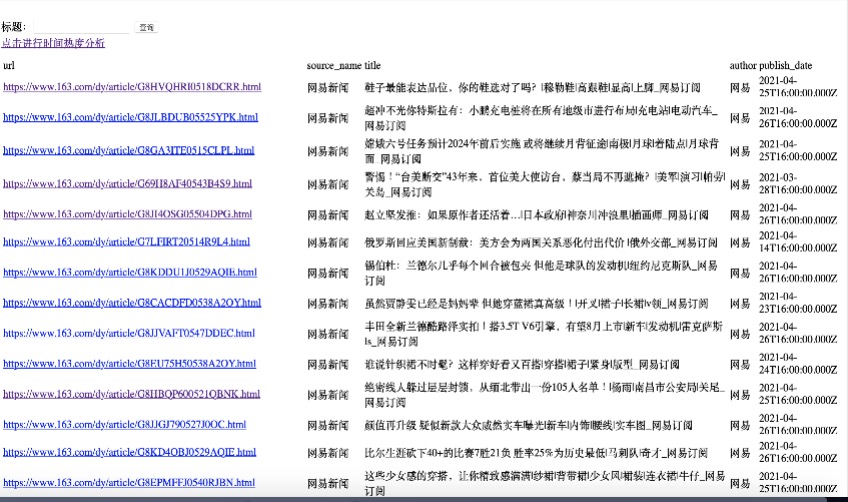Viewport: 848px width, 502px height.
Task: Open article link G8HVQHRI0518DCRR.html
Action: coord(132,87)
